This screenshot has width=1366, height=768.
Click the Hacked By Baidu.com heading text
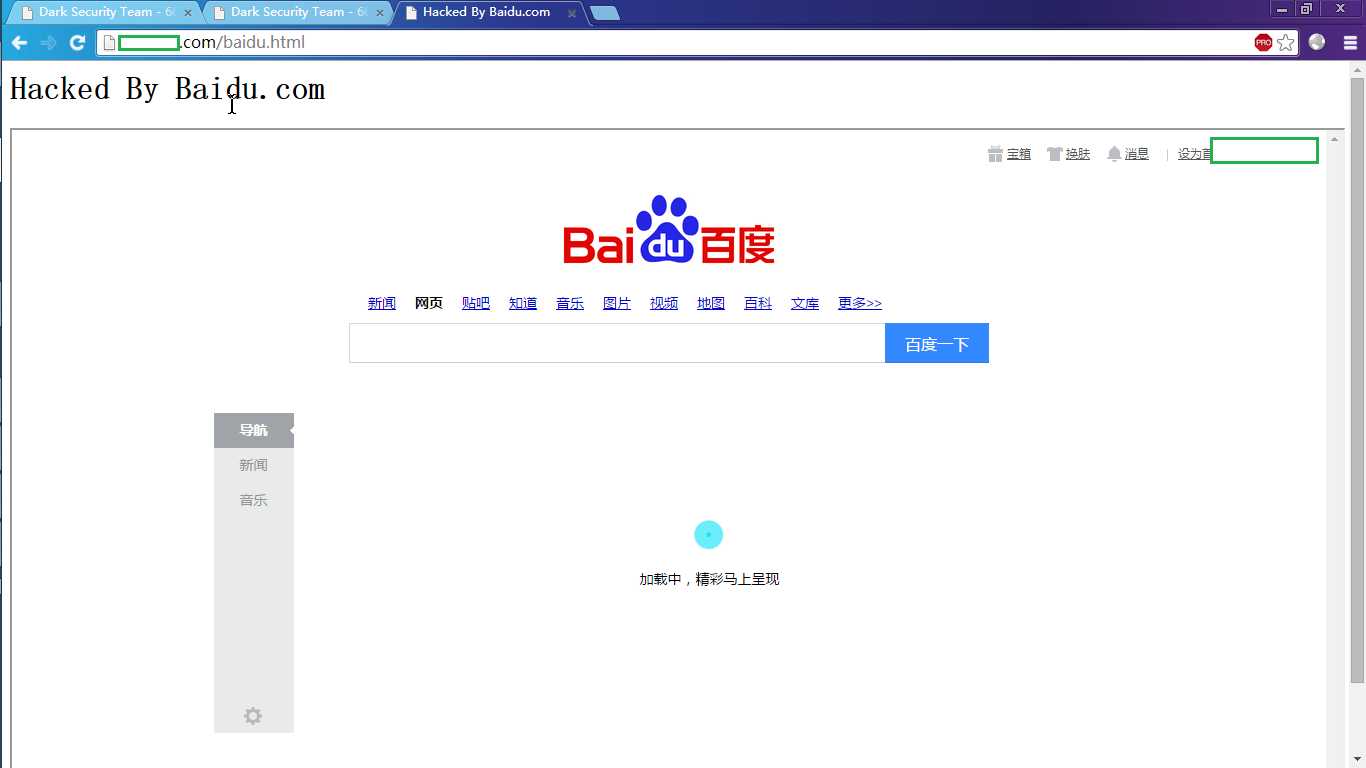167,89
